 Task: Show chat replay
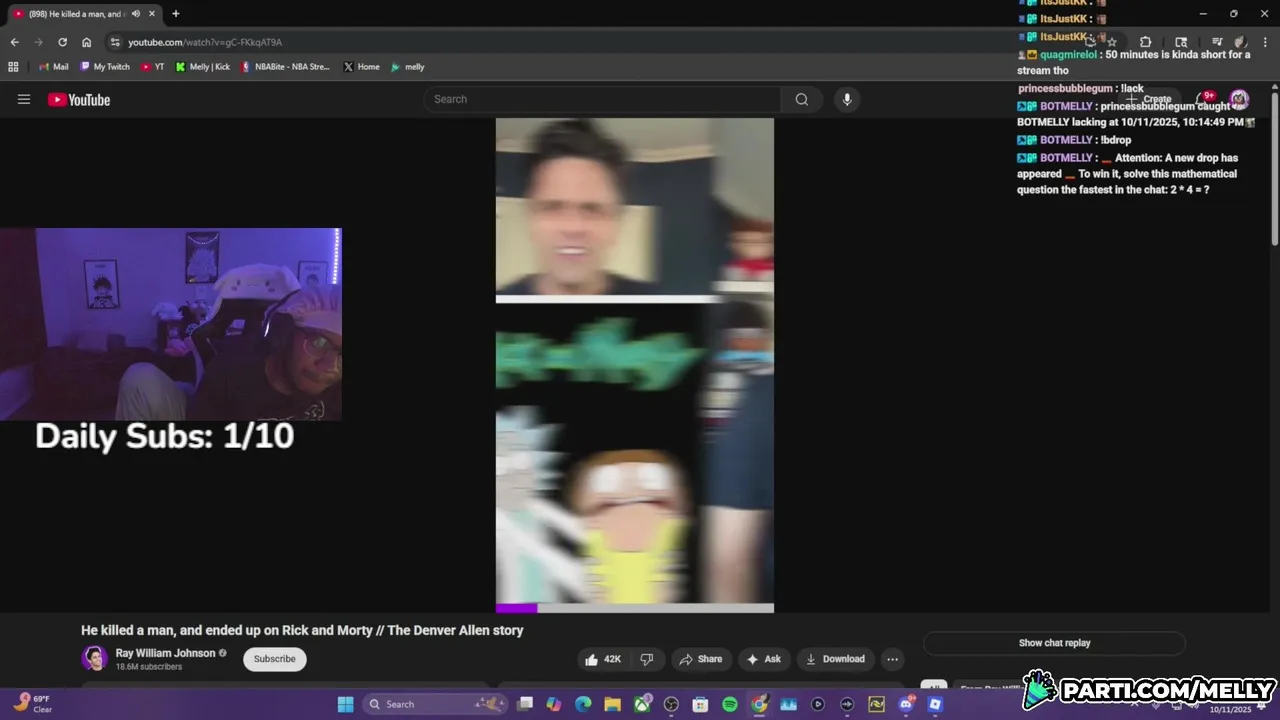tap(1054, 643)
